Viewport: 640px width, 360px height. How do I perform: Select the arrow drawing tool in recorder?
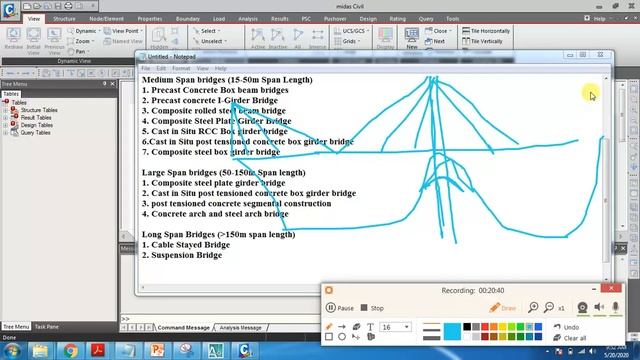(x=342, y=327)
